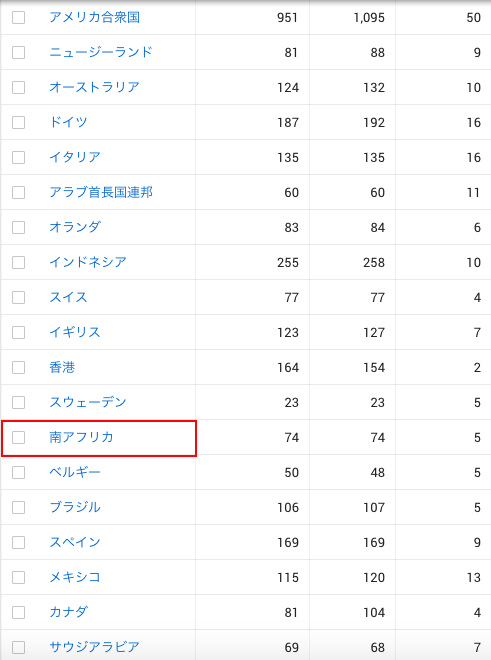Check the スイス row checkbox

pos(19,298)
